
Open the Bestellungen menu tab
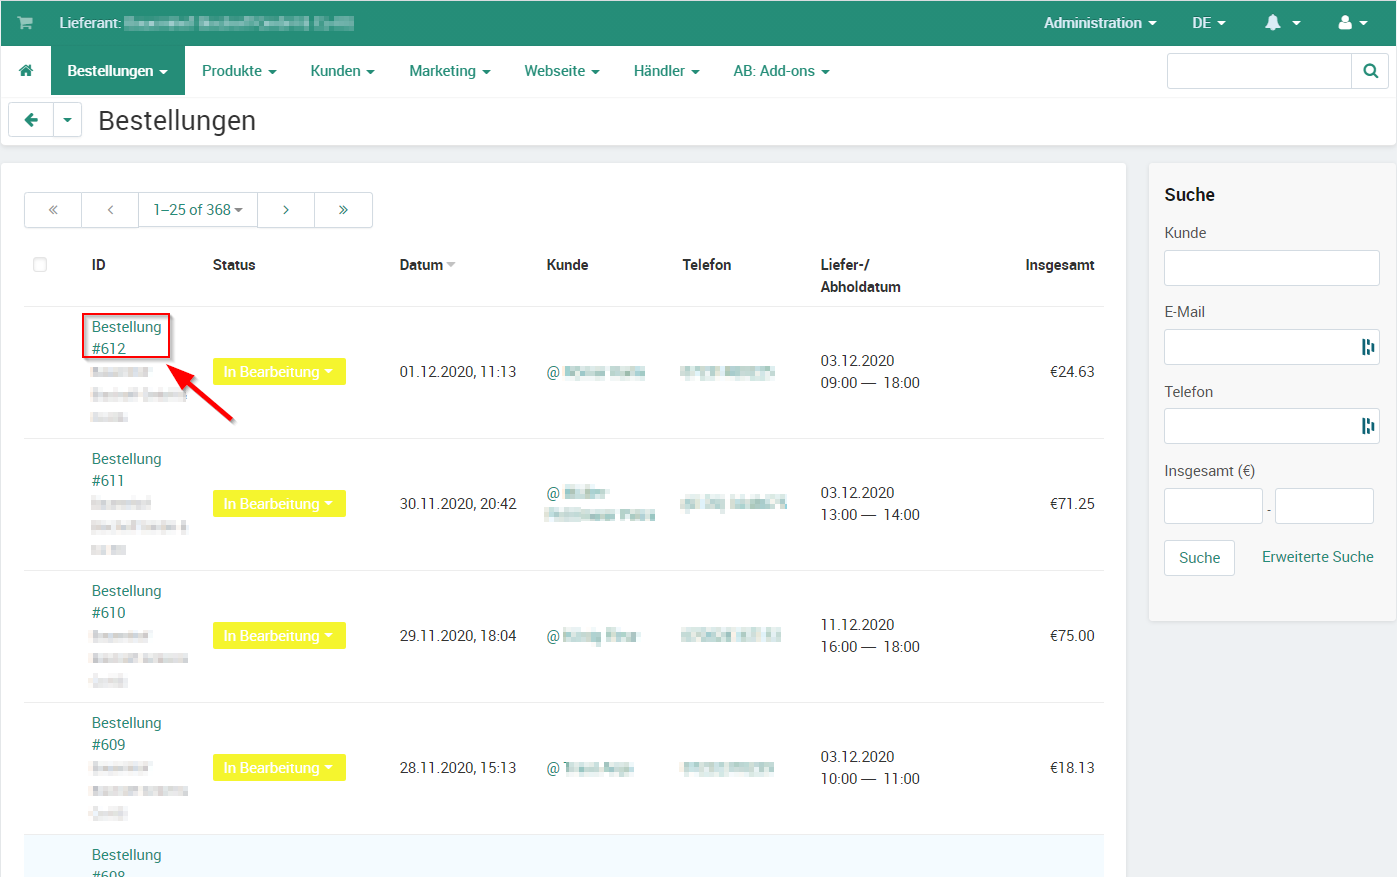(x=118, y=71)
